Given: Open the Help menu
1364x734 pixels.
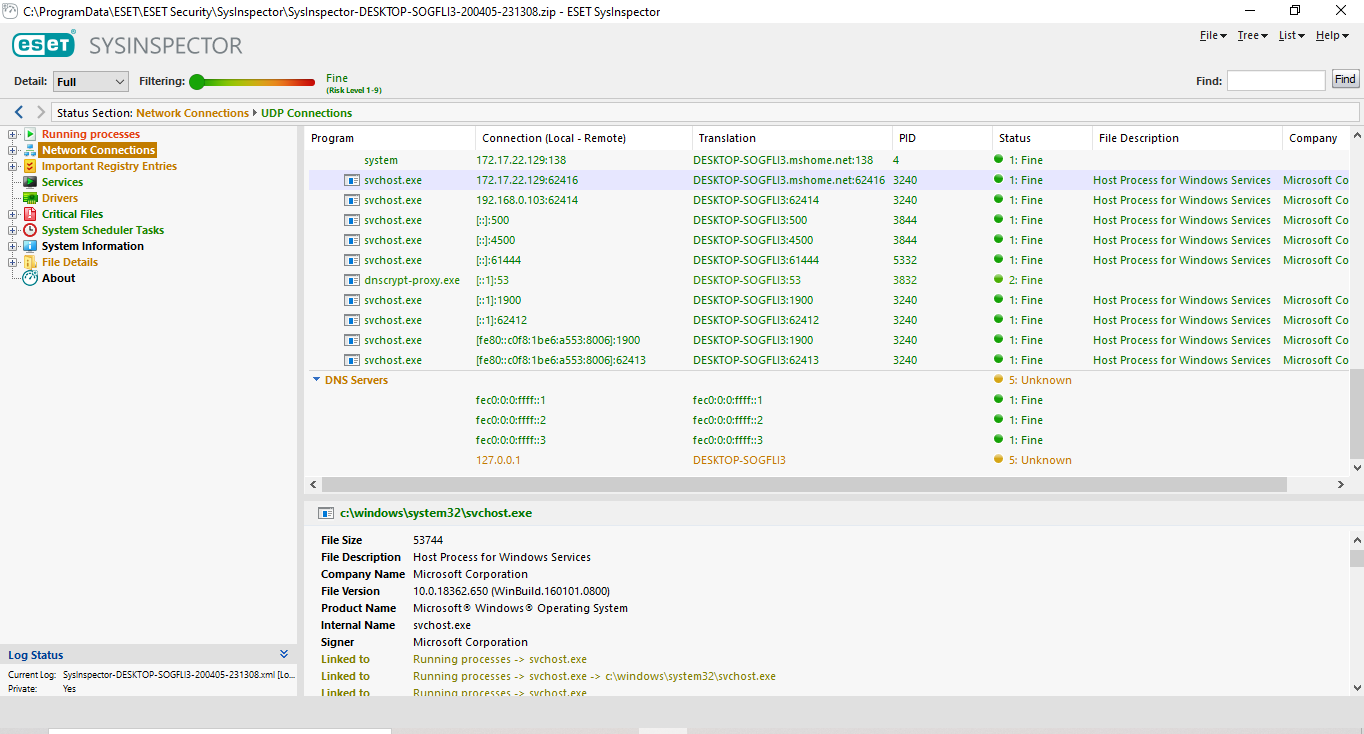Looking at the screenshot, I should click(x=1331, y=35).
